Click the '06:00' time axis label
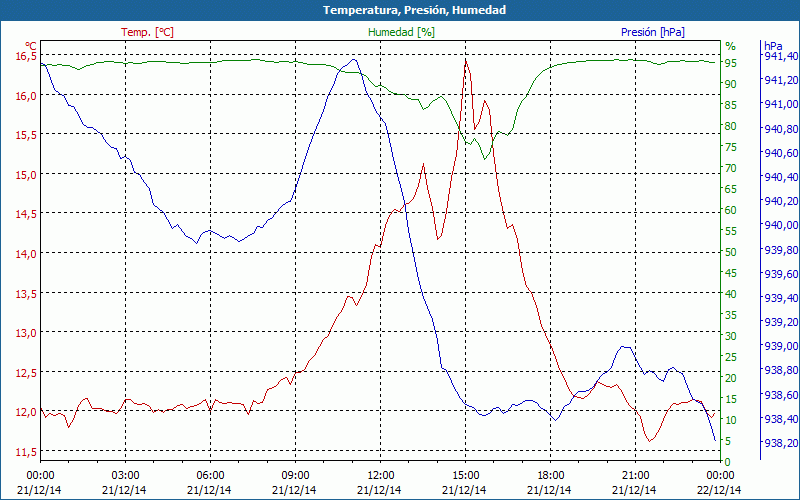Image resolution: width=800 pixels, height=500 pixels. (x=210, y=476)
